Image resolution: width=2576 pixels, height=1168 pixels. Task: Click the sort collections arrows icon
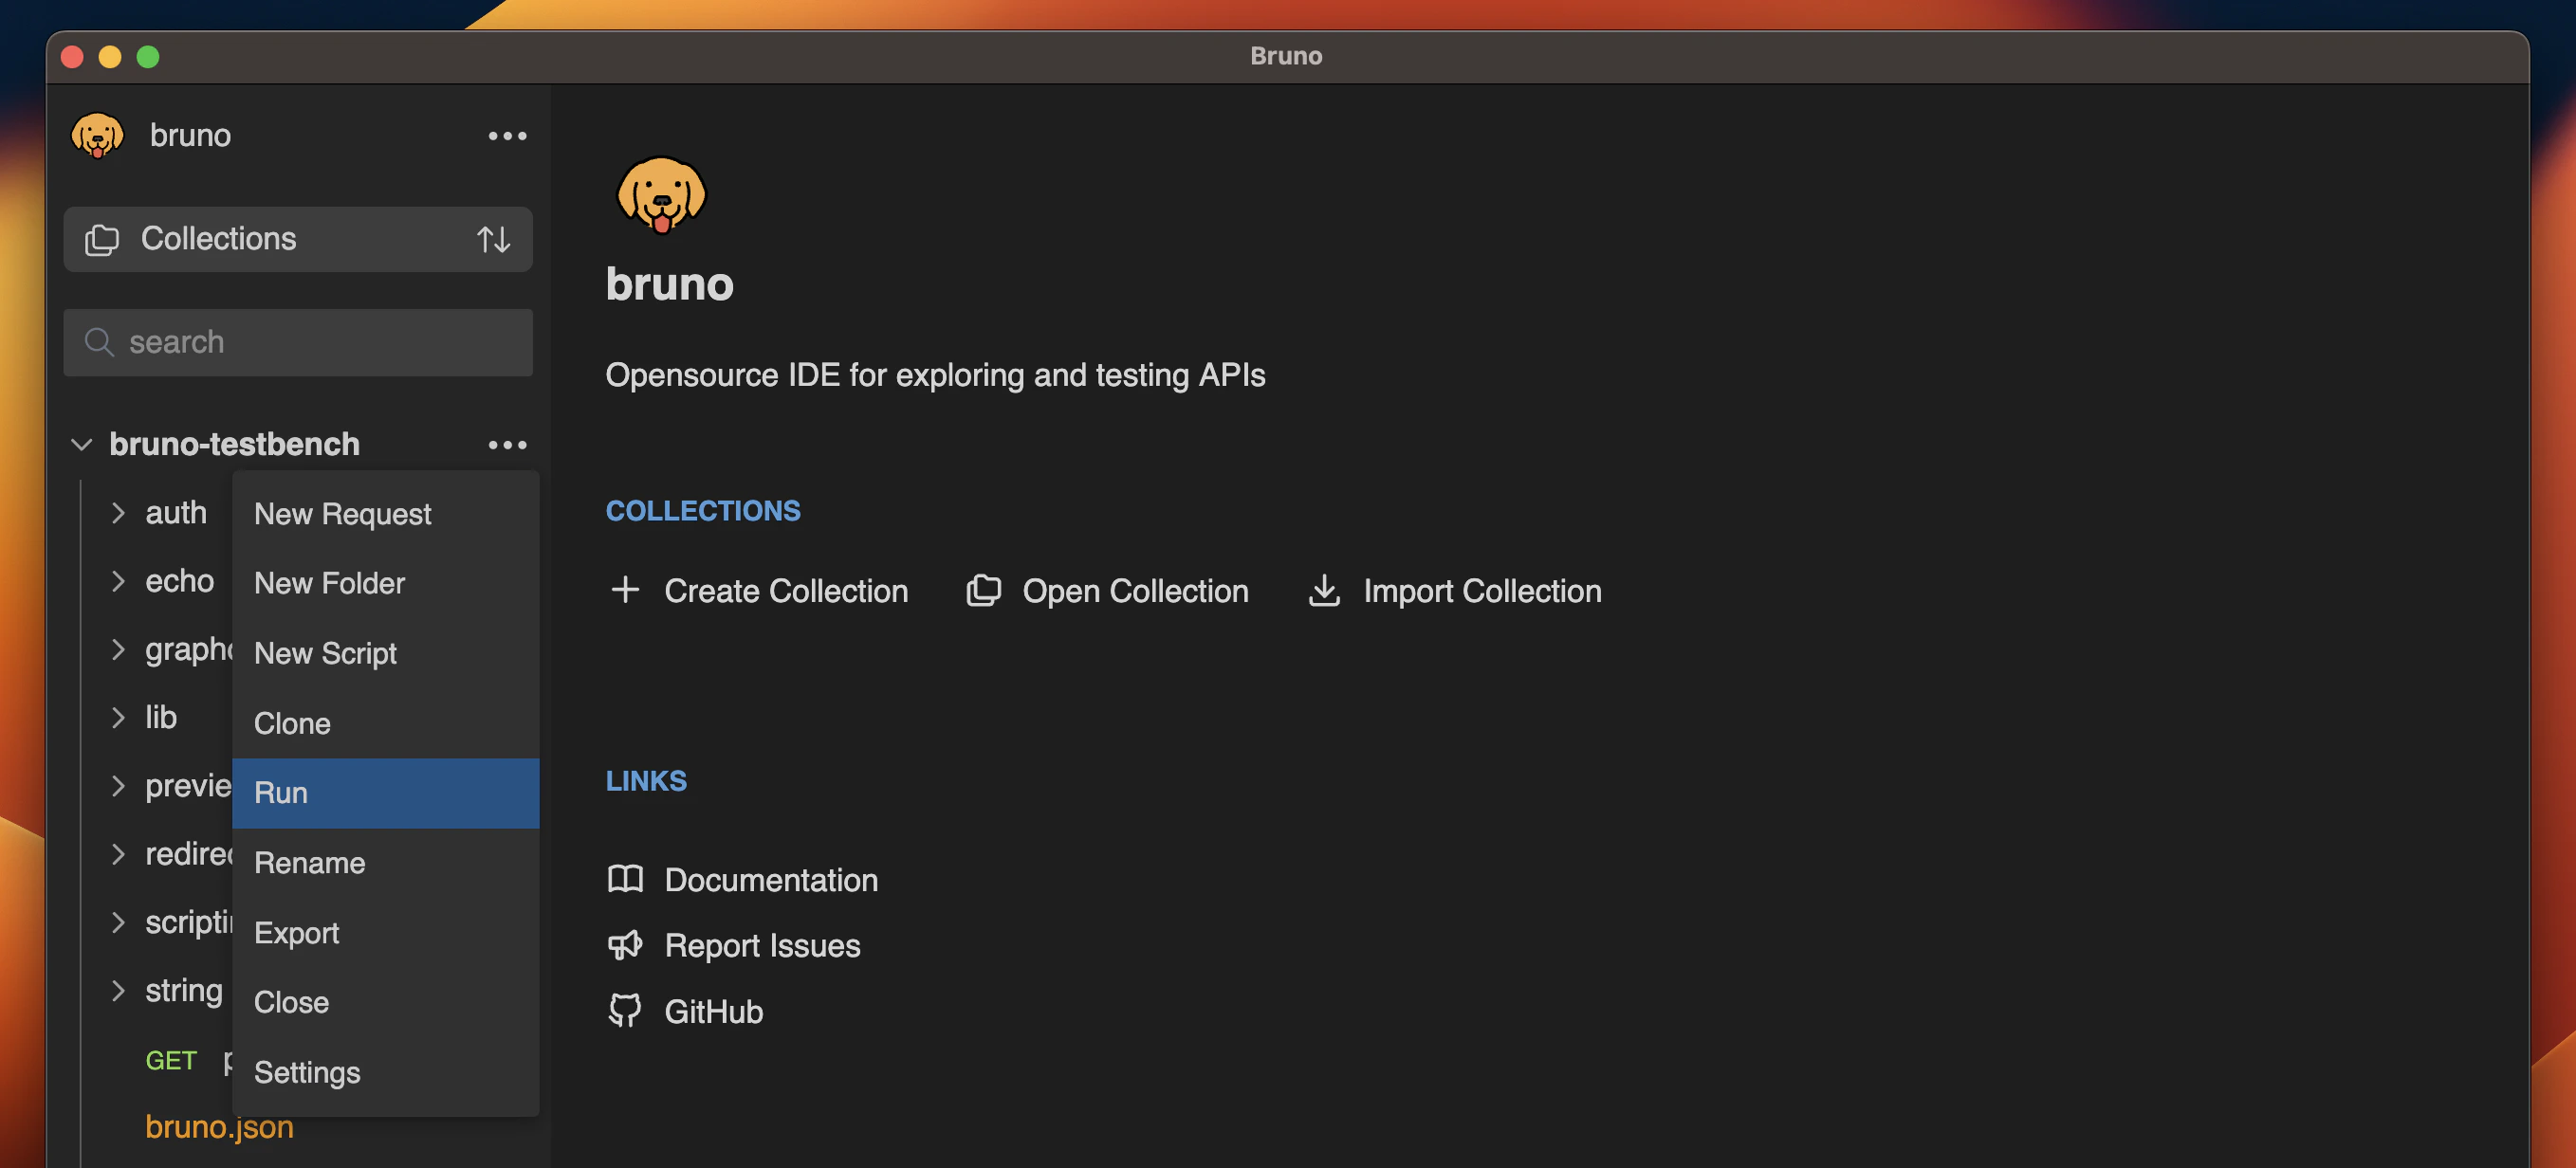tap(493, 239)
